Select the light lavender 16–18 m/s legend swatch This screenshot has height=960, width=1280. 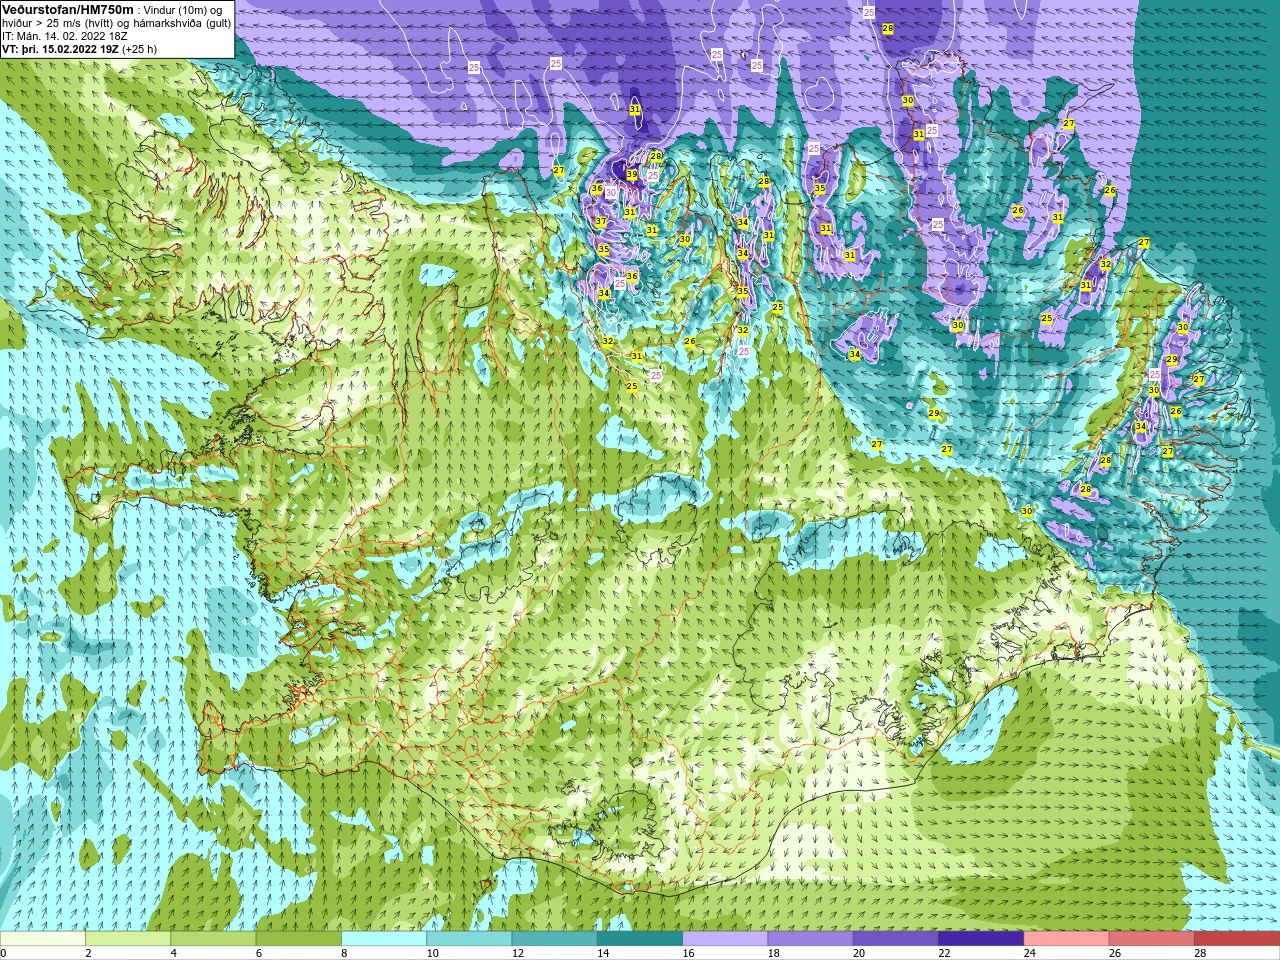click(x=725, y=938)
